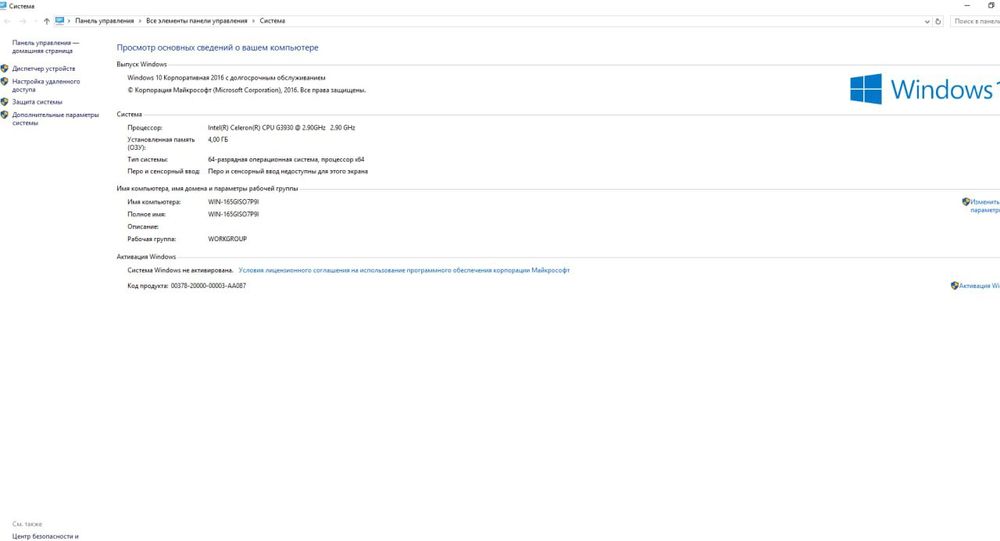The width and height of the screenshot is (1000, 541).
Task: Open Диспетчер устройств link
Action: pyautogui.click(x=43, y=68)
